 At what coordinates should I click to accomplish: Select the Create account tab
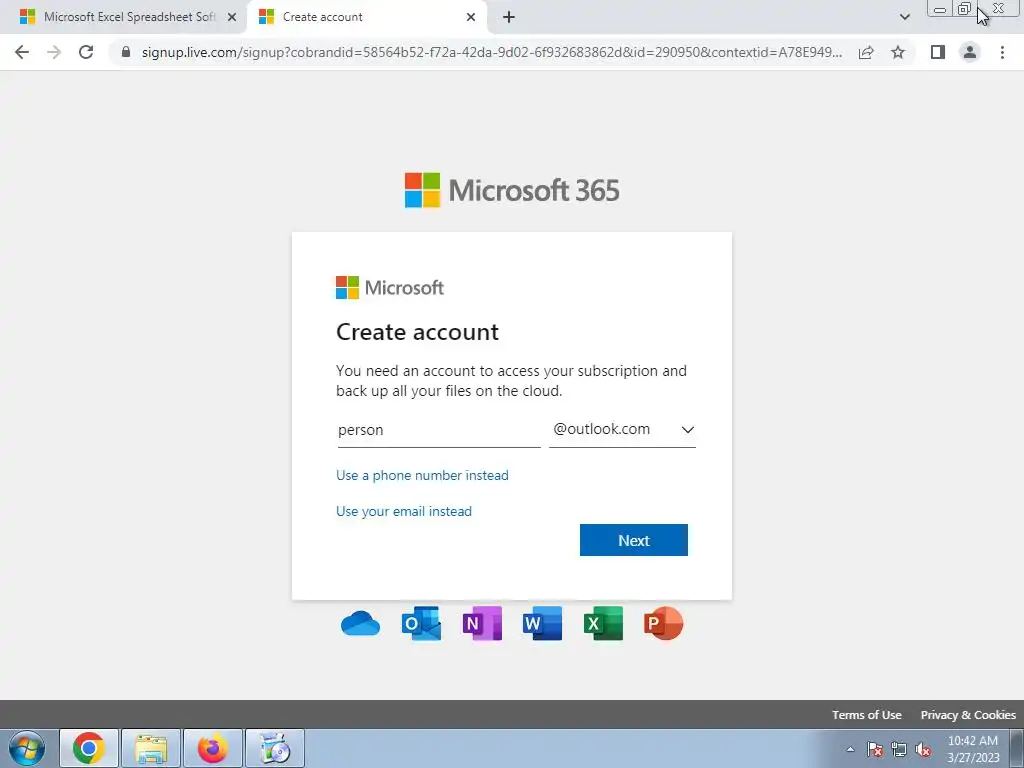click(368, 17)
